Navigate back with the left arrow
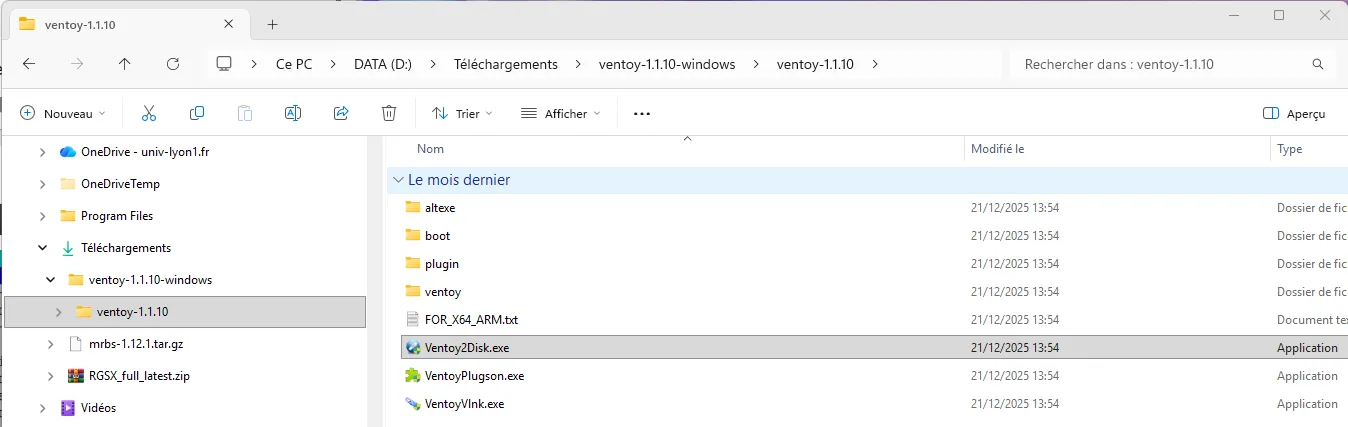Viewport: 1348px width, 427px height. click(x=29, y=64)
